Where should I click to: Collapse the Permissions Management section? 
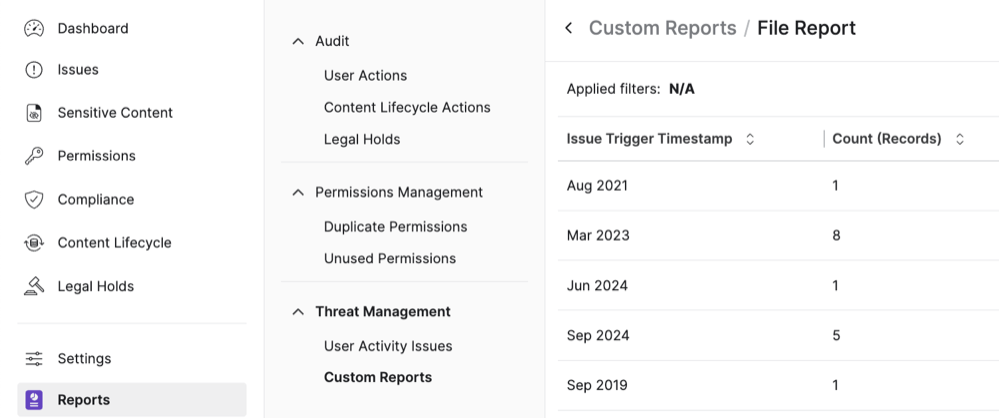coord(298,192)
